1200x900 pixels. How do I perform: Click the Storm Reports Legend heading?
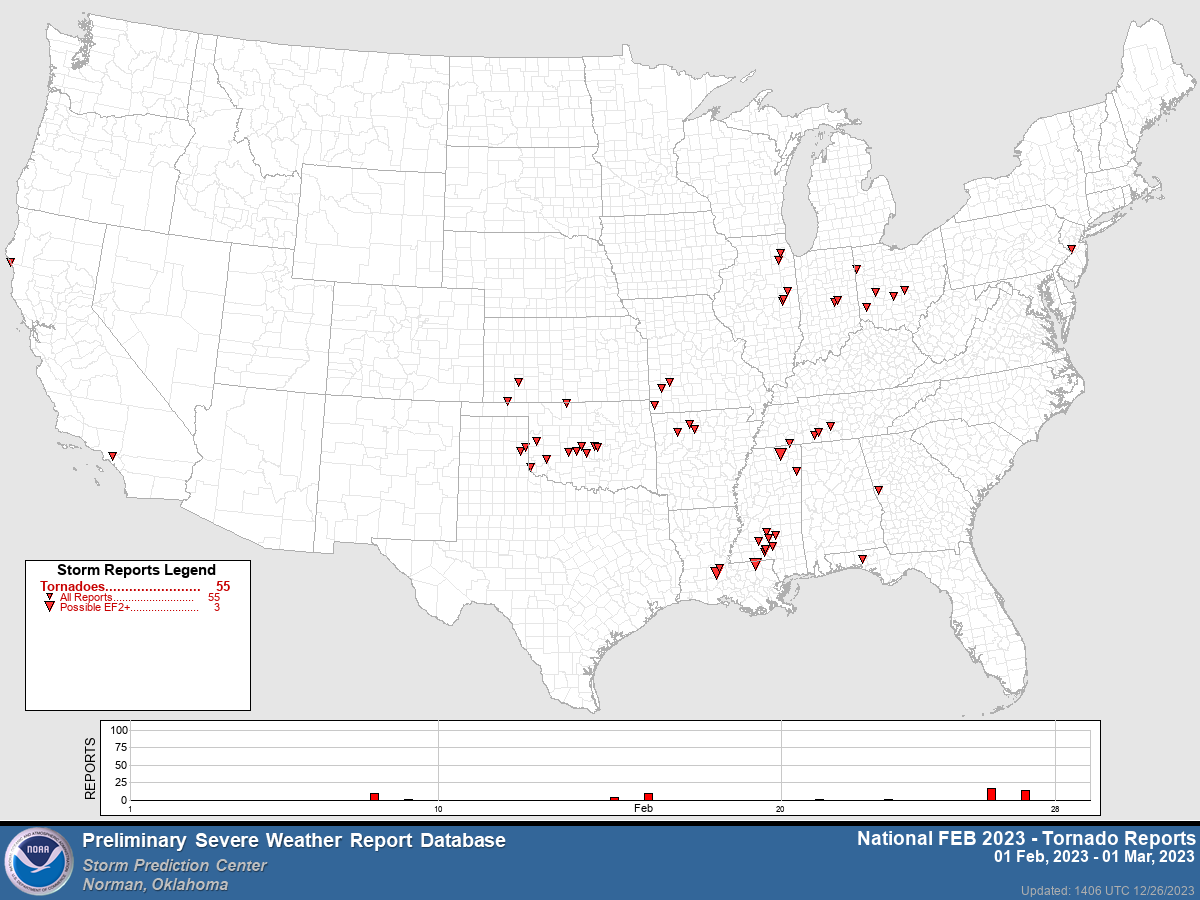[x=136, y=570]
